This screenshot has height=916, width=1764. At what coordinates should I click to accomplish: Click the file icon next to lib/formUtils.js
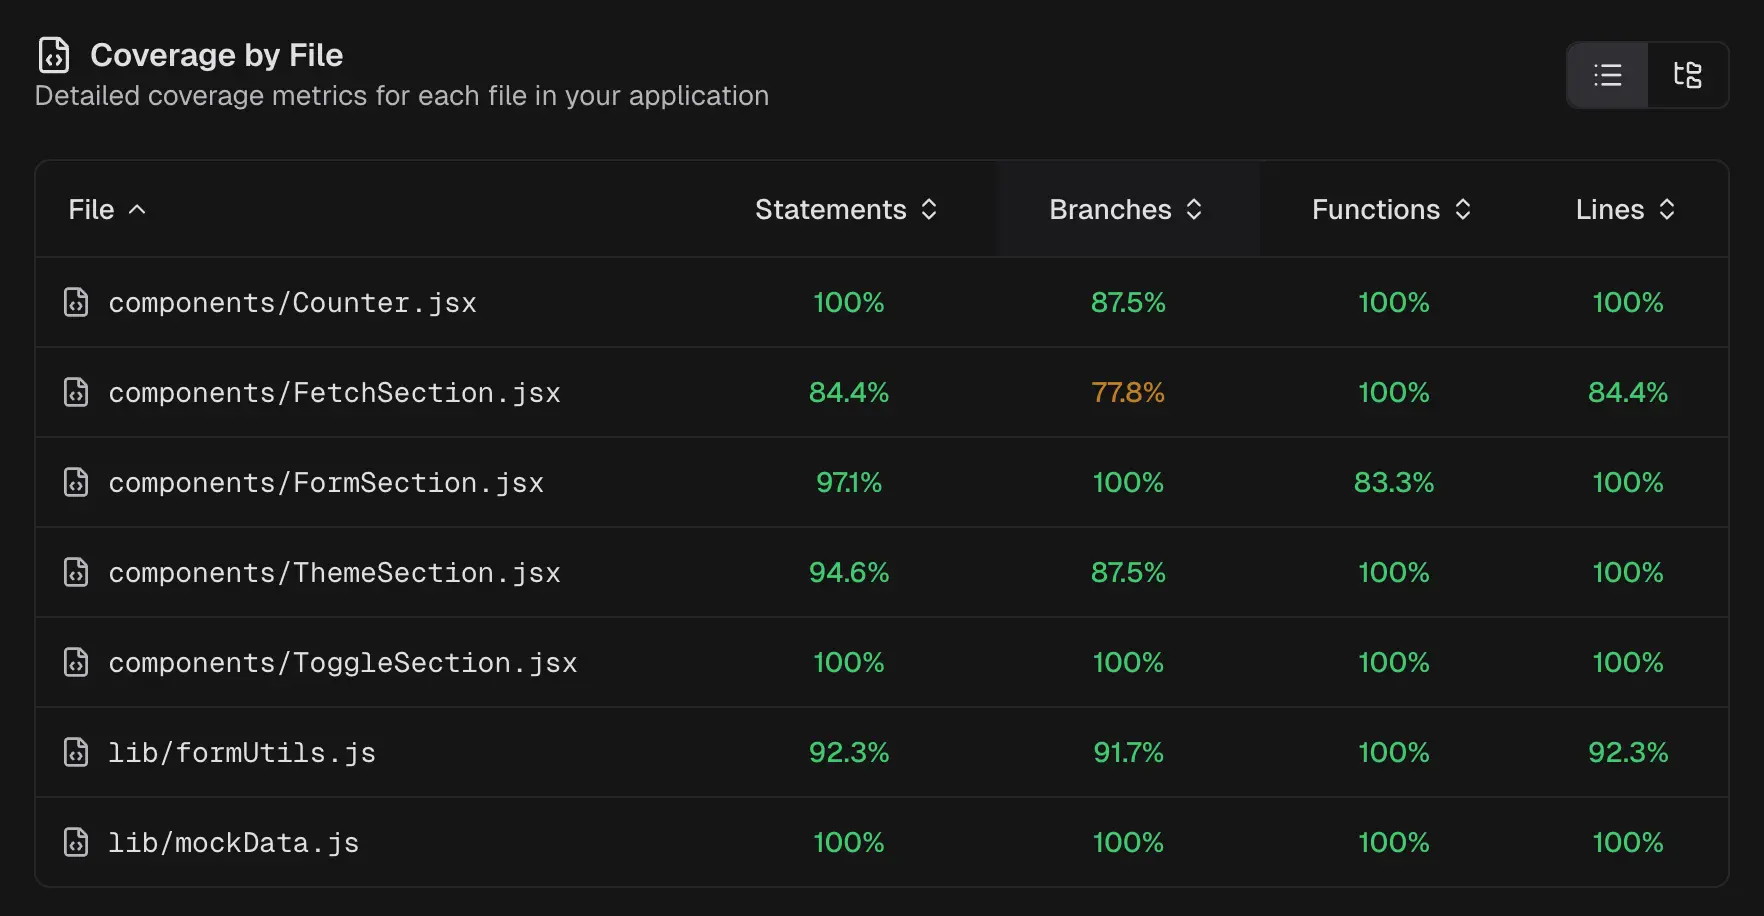pos(76,752)
